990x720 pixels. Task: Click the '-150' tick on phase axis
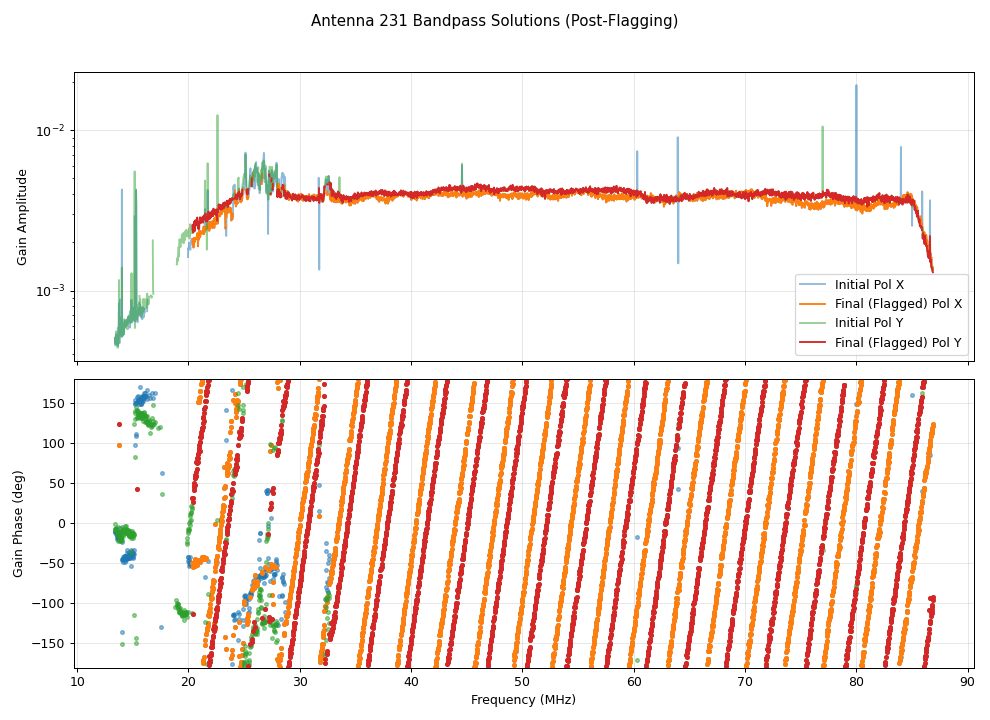coord(52,643)
